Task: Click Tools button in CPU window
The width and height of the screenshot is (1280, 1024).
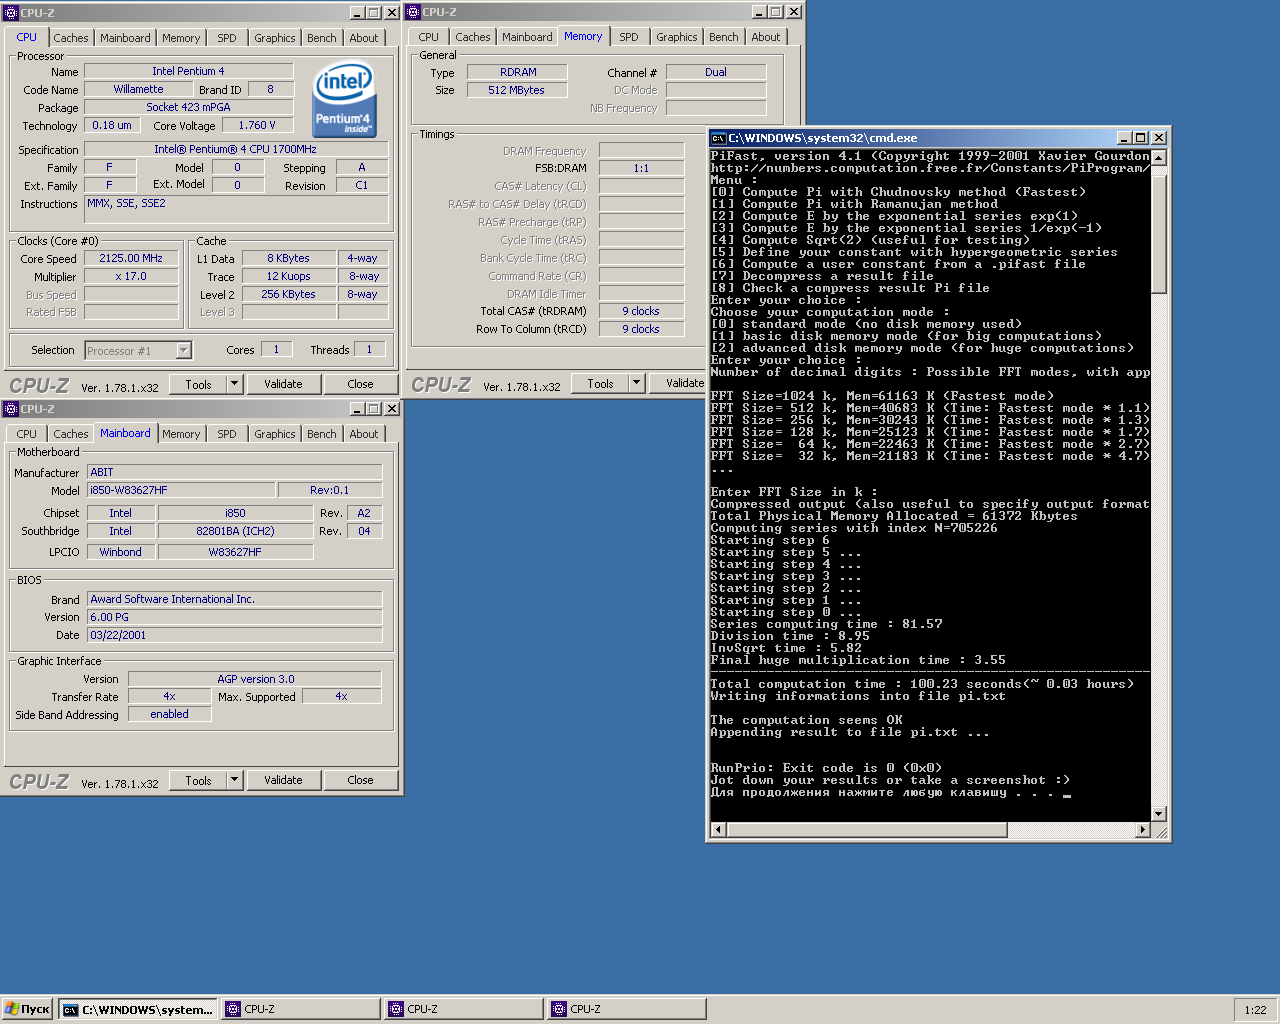Action: 198,384
